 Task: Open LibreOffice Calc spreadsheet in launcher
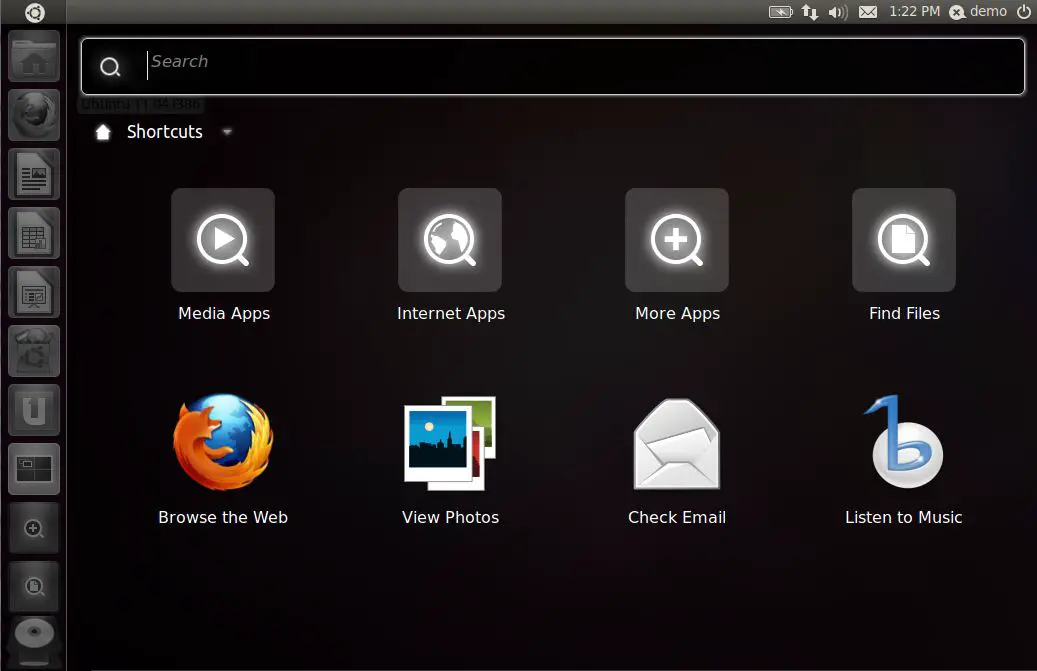[x=34, y=234]
